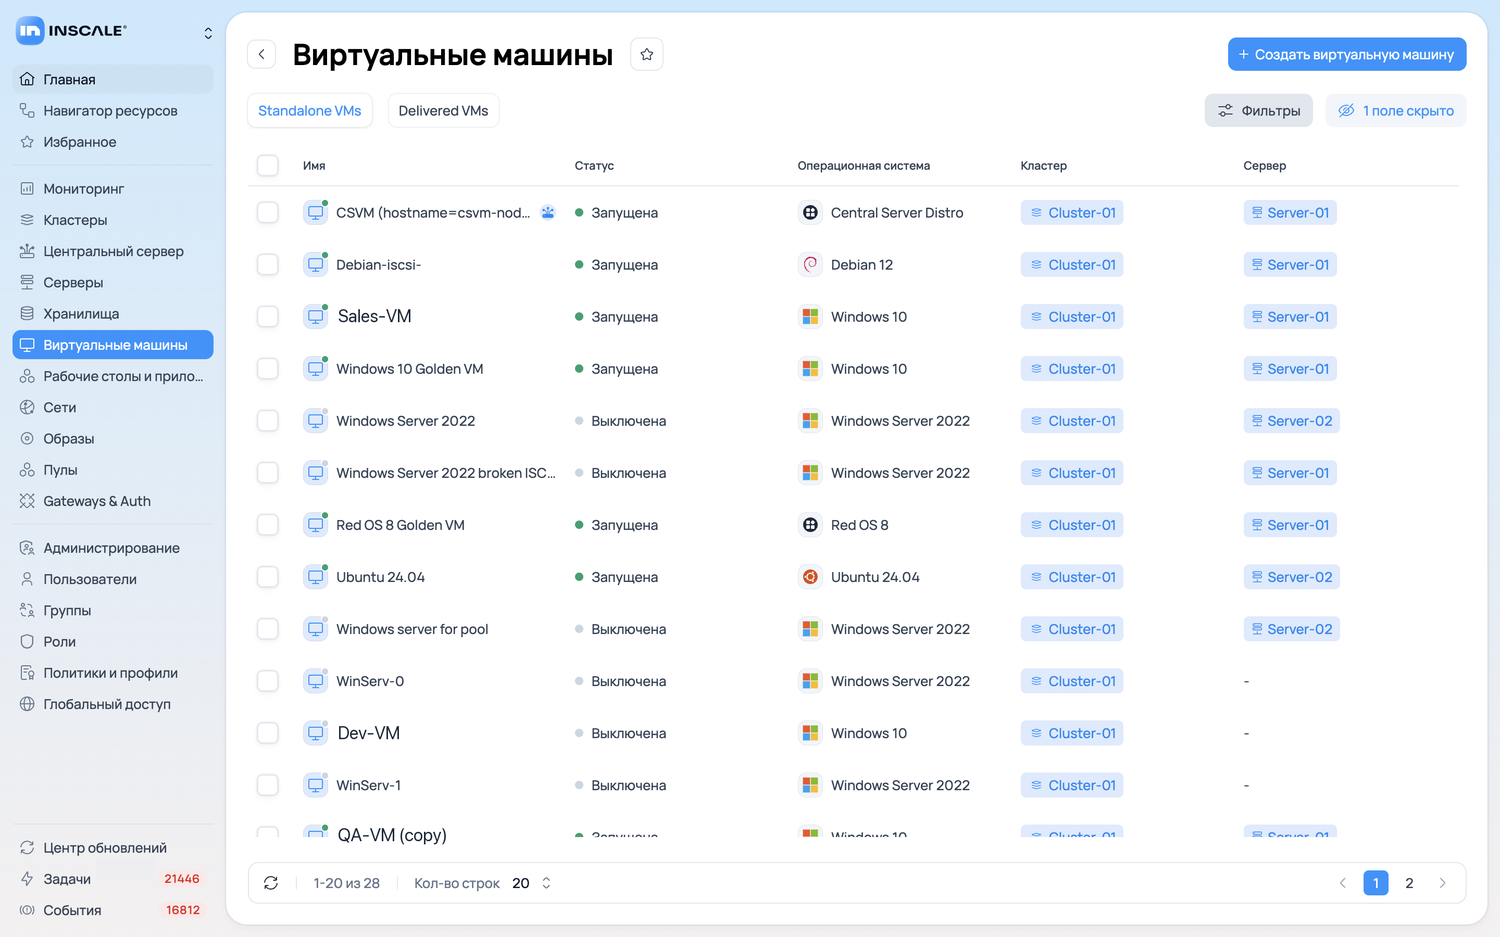1500x937 pixels.
Task: Open the rows-per-page dropdown showing 20
Action: (x=532, y=883)
